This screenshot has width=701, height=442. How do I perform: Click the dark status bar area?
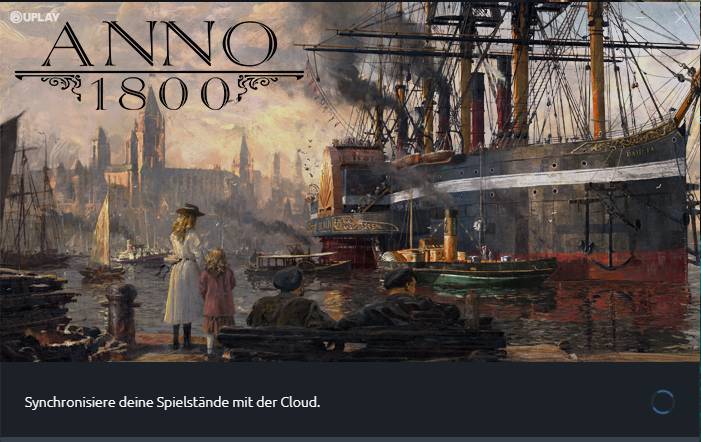coord(350,400)
